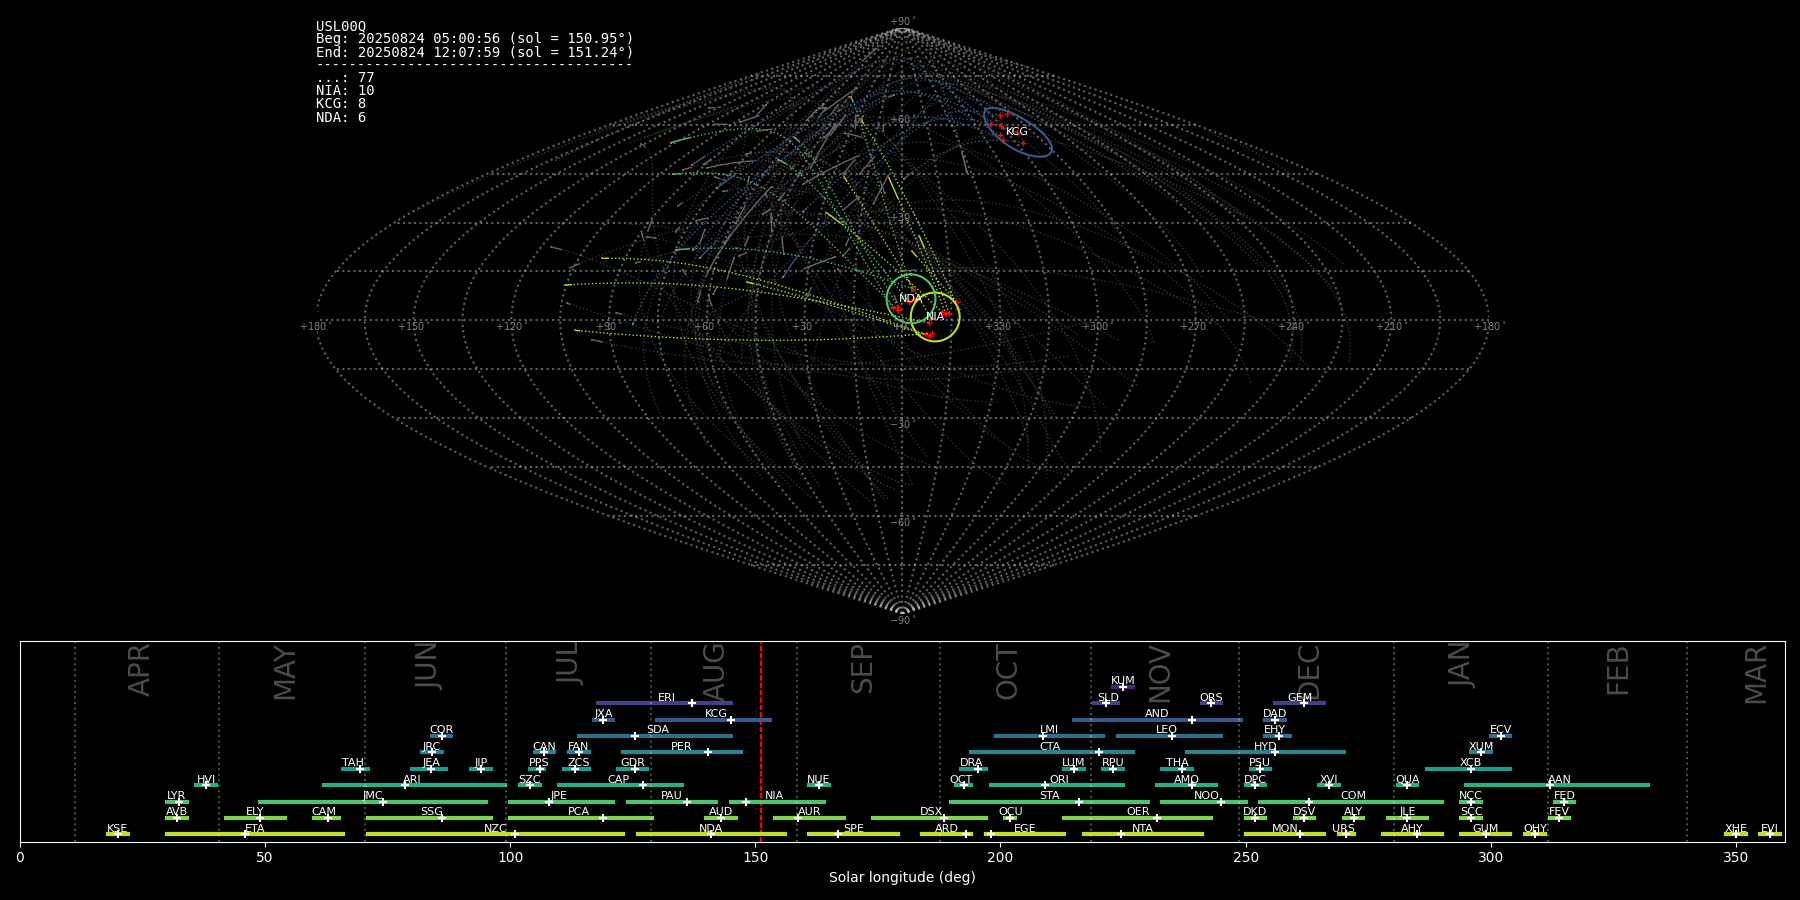Click the ORI shower label in timeline

1059,780
